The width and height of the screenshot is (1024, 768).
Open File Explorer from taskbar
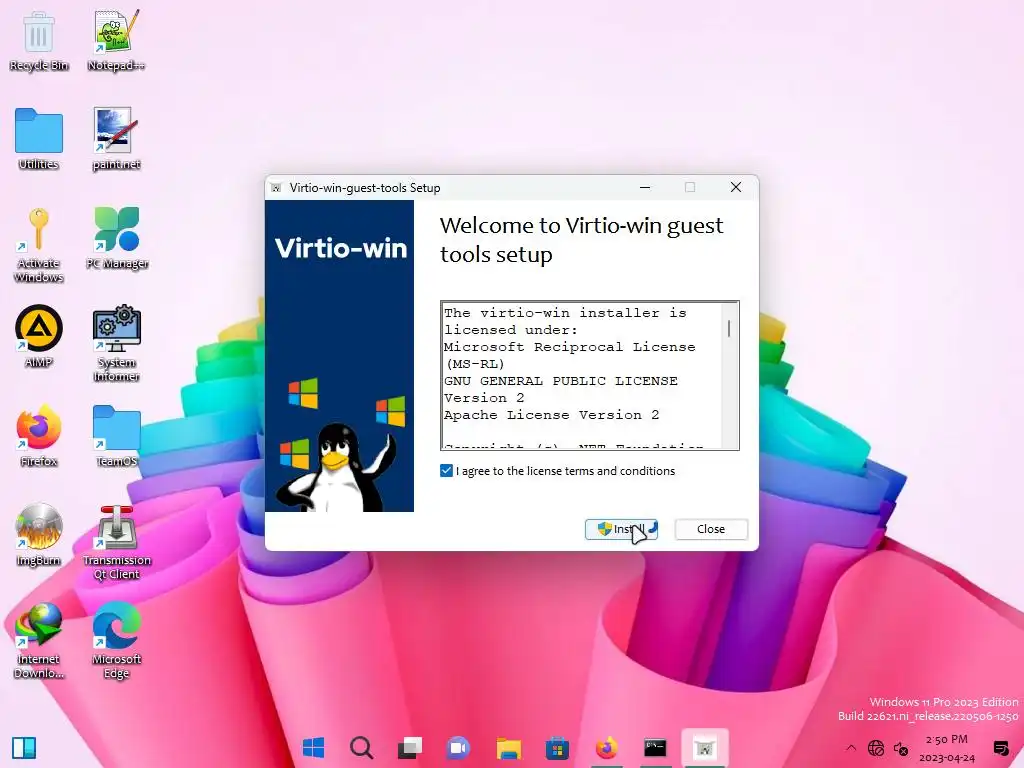coord(508,747)
